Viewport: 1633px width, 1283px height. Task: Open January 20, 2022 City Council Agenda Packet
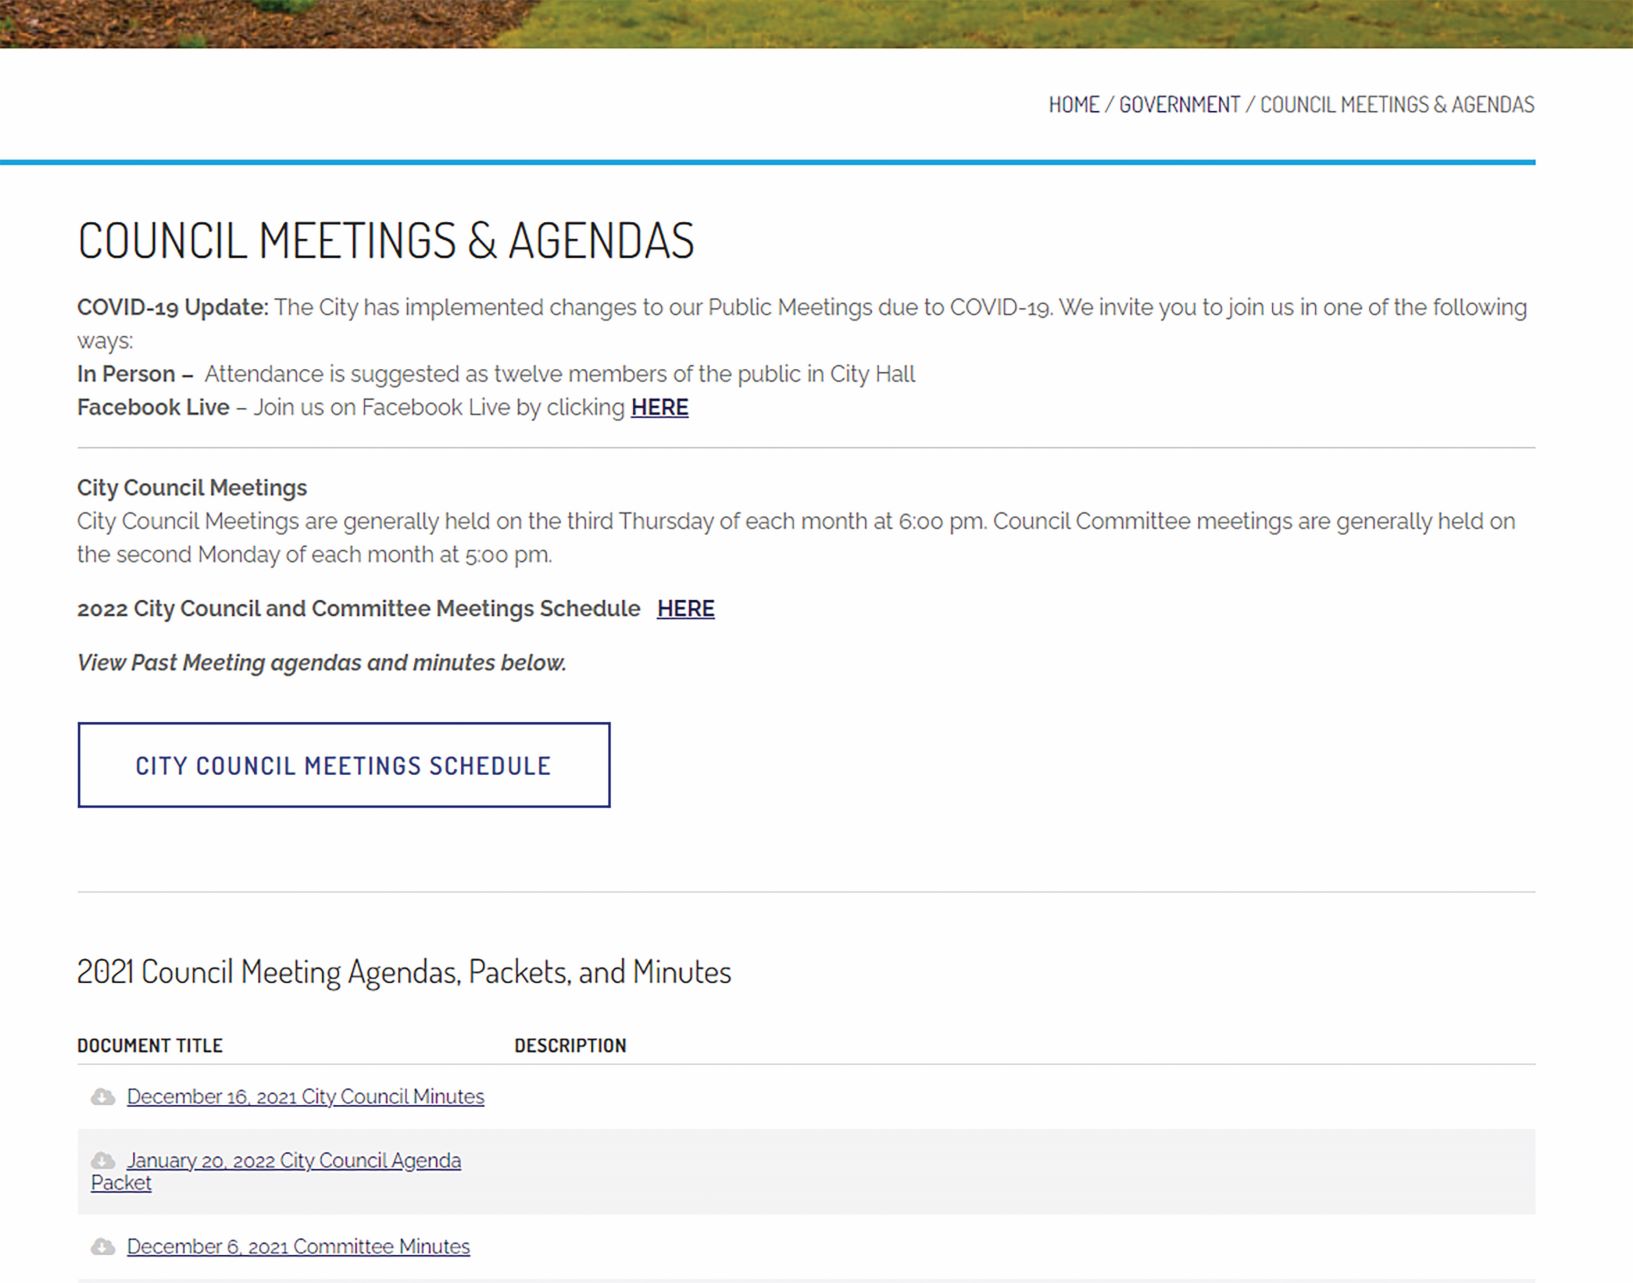(293, 1161)
